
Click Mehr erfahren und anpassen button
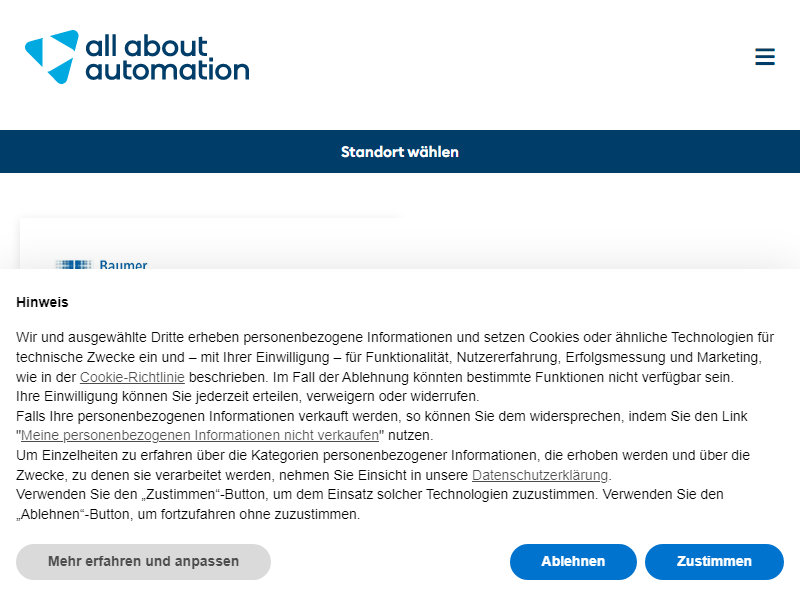point(143,562)
